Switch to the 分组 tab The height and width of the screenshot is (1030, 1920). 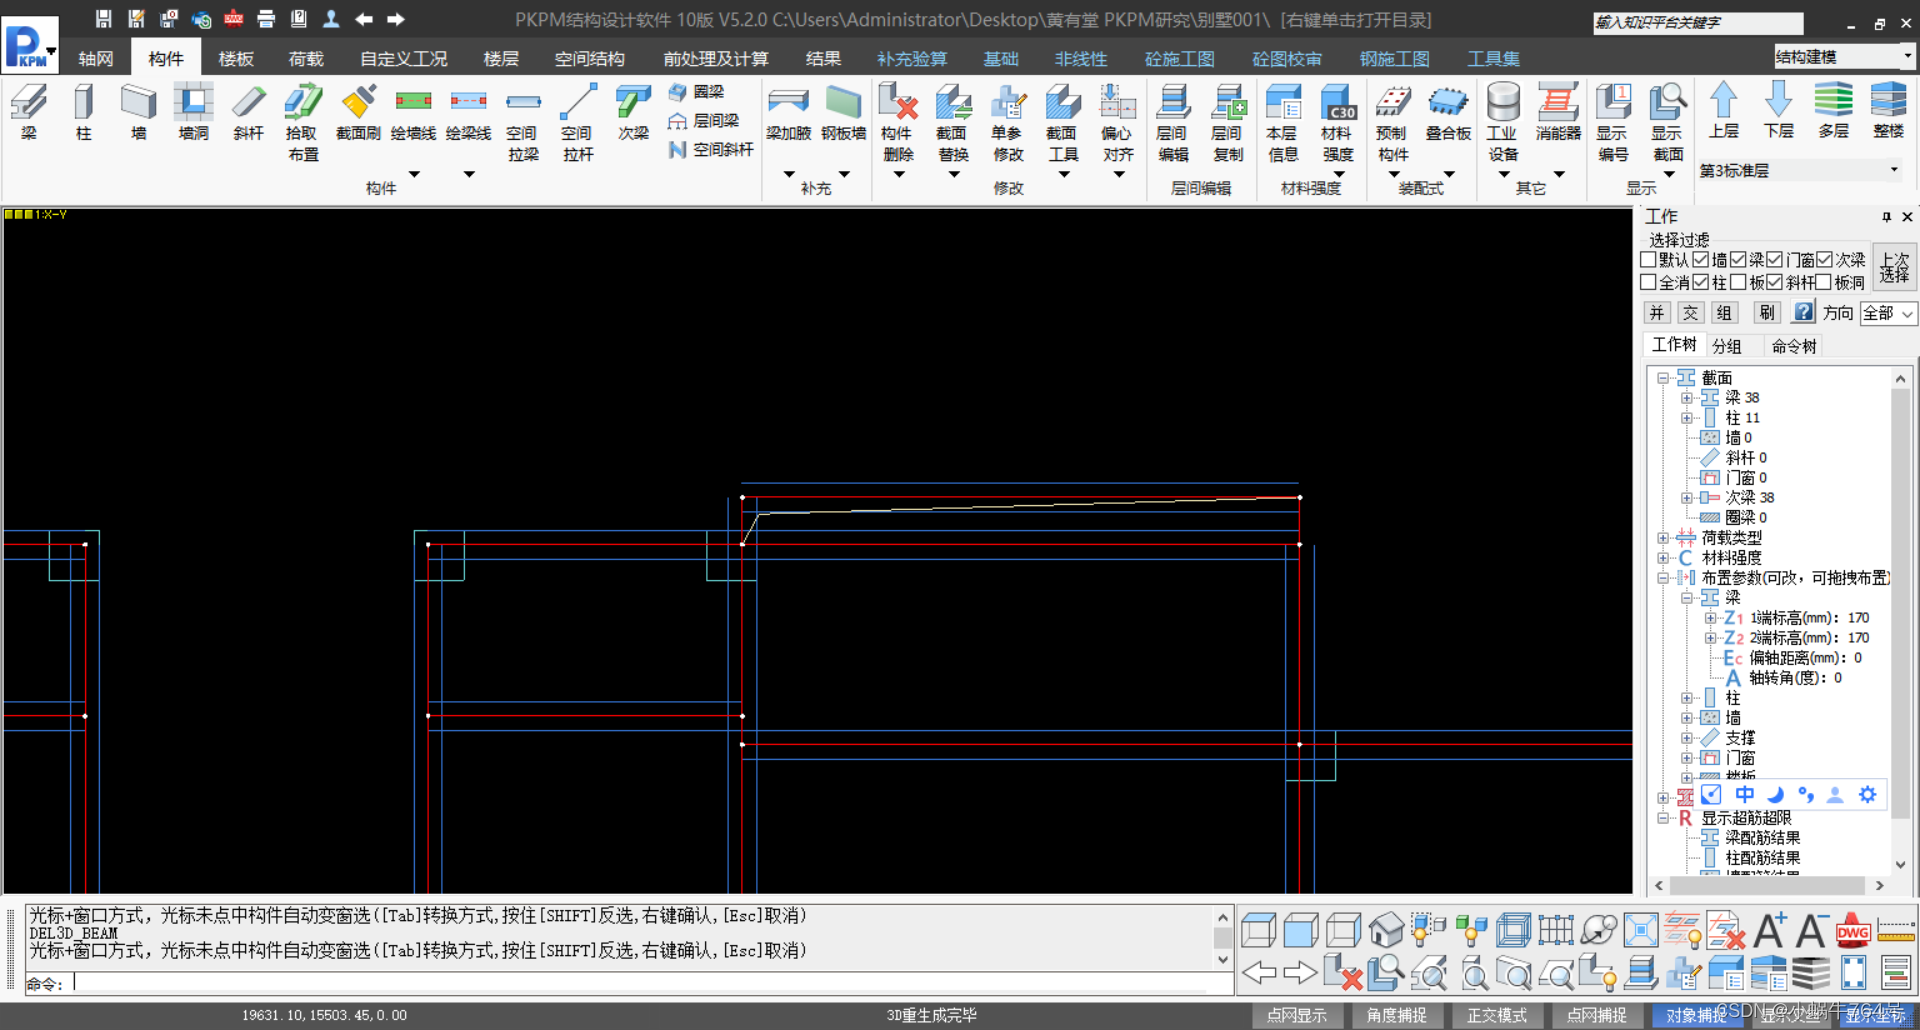pyautogui.click(x=1727, y=346)
